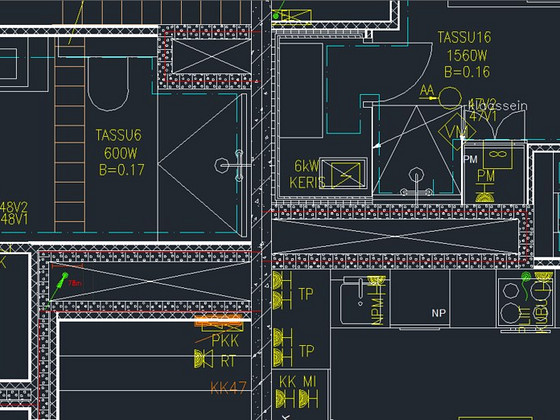Click the infinity fan symbol box
Screen dimensions: 560x420
click(497, 155)
